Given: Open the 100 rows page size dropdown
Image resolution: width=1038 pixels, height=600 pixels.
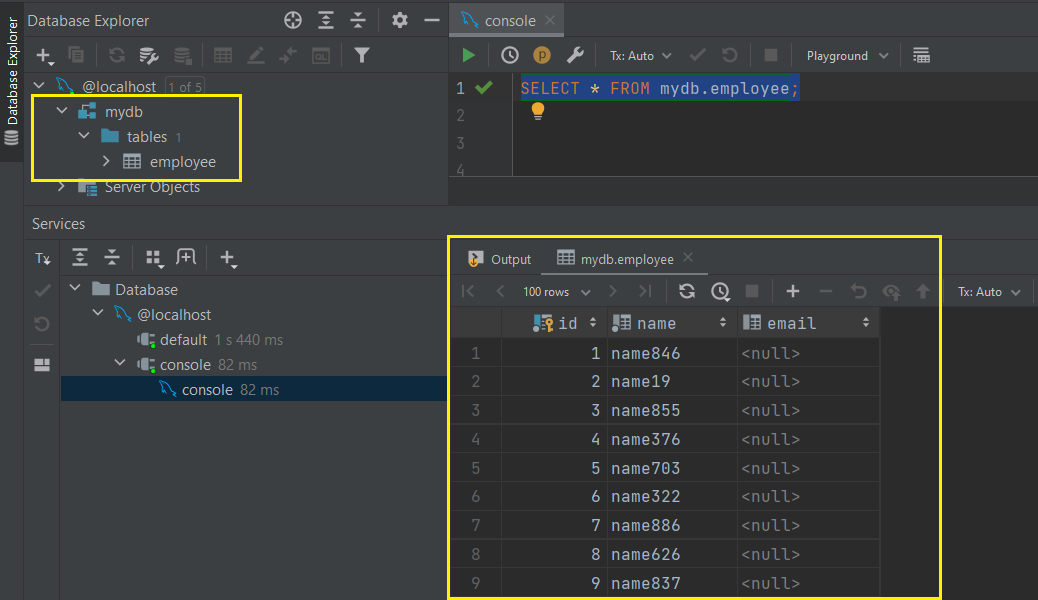Looking at the screenshot, I should (x=556, y=292).
